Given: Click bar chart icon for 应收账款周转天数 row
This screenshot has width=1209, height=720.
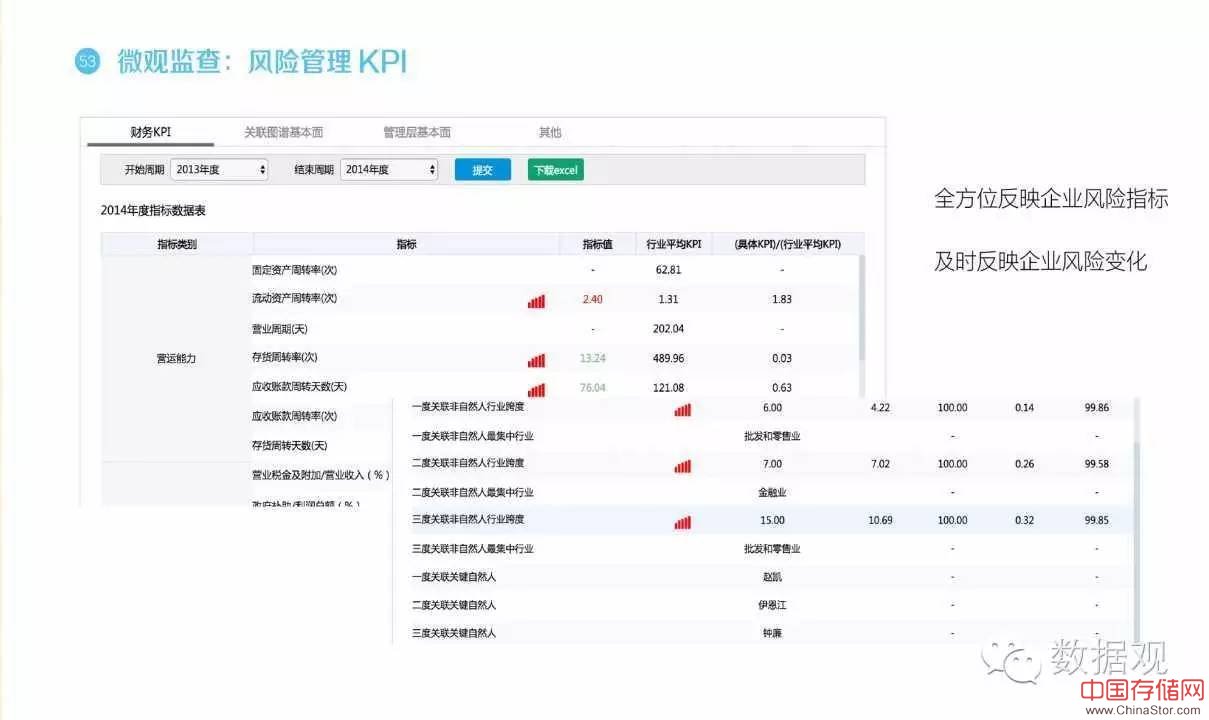Looking at the screenshot, I should (536, 389).
